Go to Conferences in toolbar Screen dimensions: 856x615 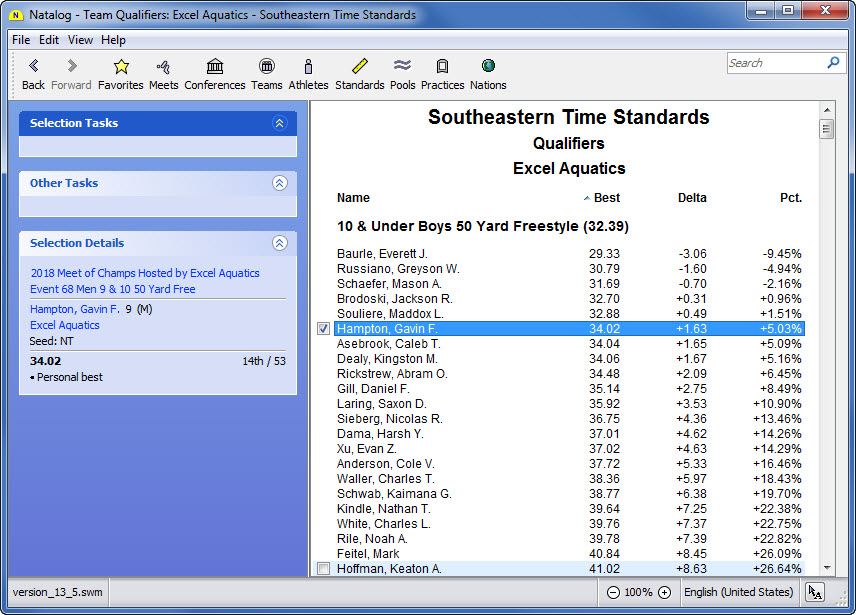tap(214, 67)
